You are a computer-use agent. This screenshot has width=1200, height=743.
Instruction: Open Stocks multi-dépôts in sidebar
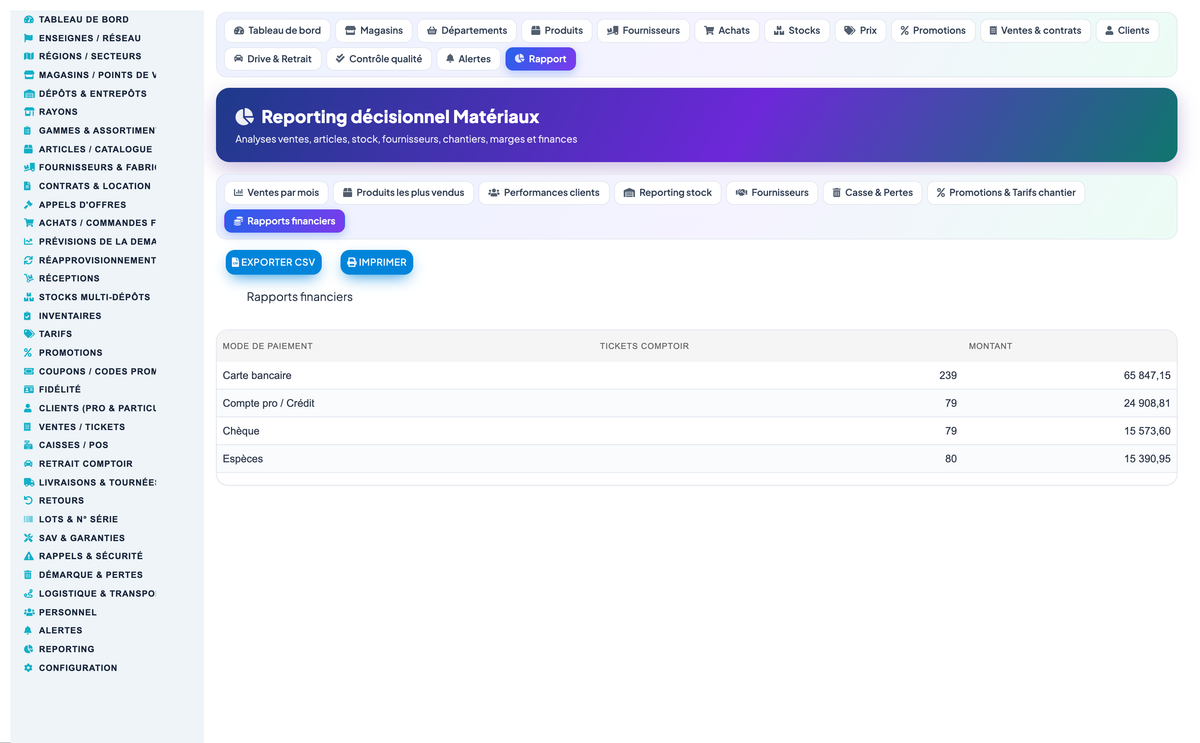pos(94,297)
